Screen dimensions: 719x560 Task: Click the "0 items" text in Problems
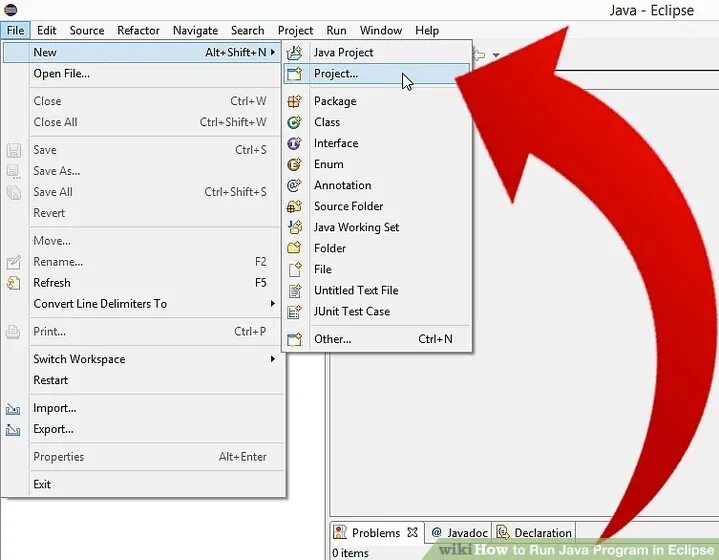click(350, 553)
